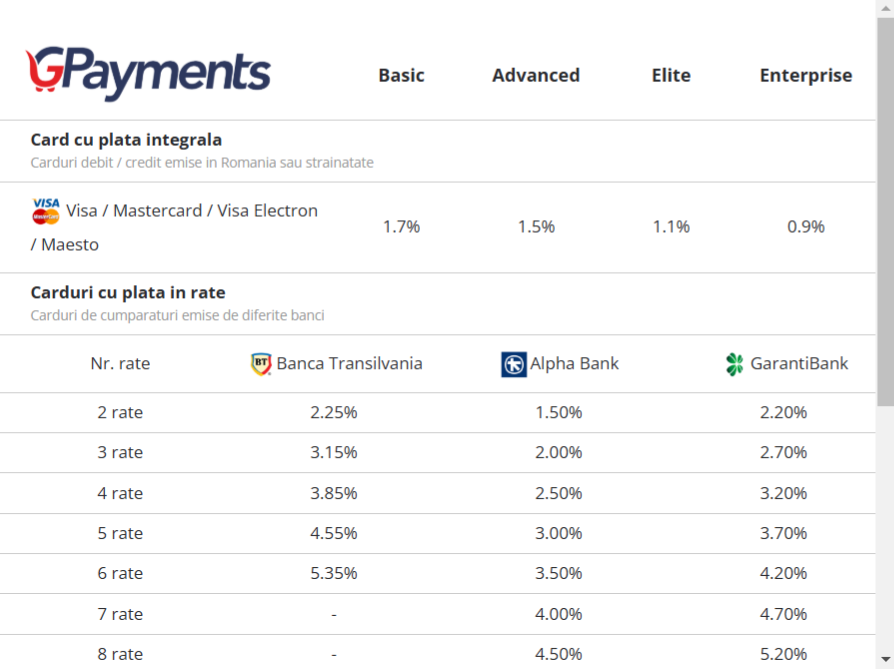
Task: Click GarantiBank 5.20% cell
Action: point(783,654)
